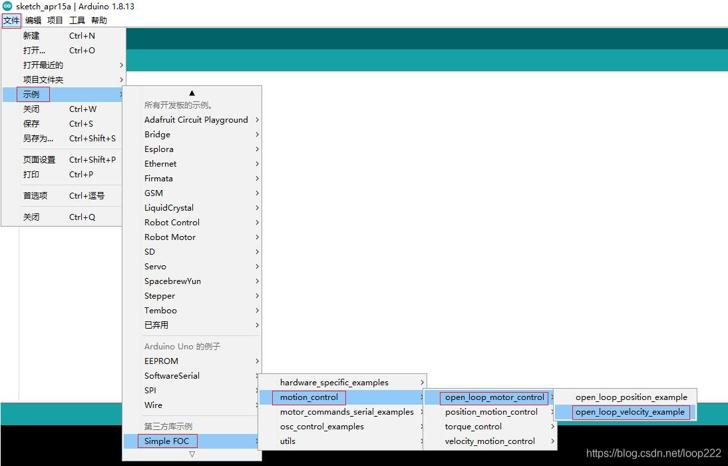
Task: Open SoftwareSerial examples submenu
Action: click(x=192, y=376)
